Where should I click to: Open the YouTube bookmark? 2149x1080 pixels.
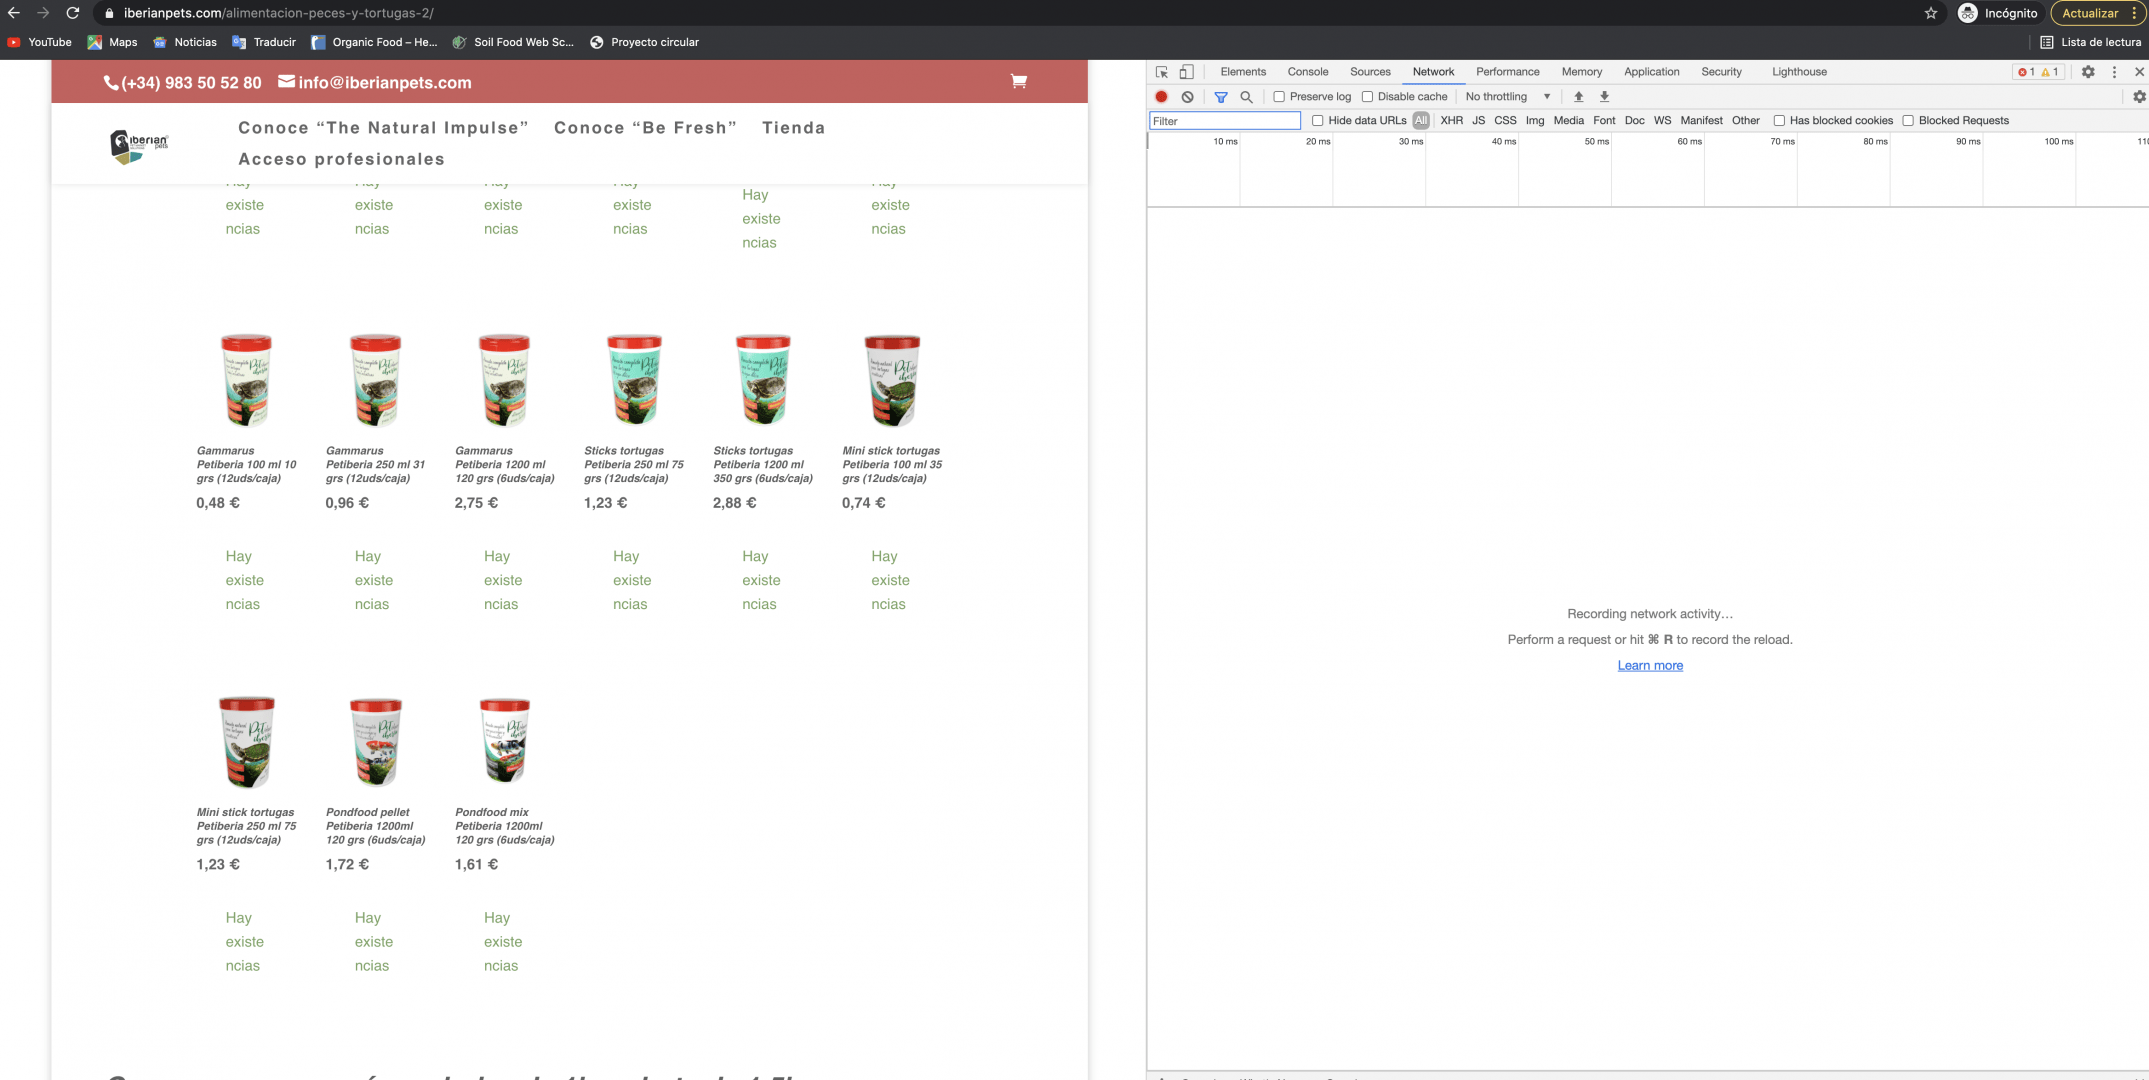tap(40, 42)
